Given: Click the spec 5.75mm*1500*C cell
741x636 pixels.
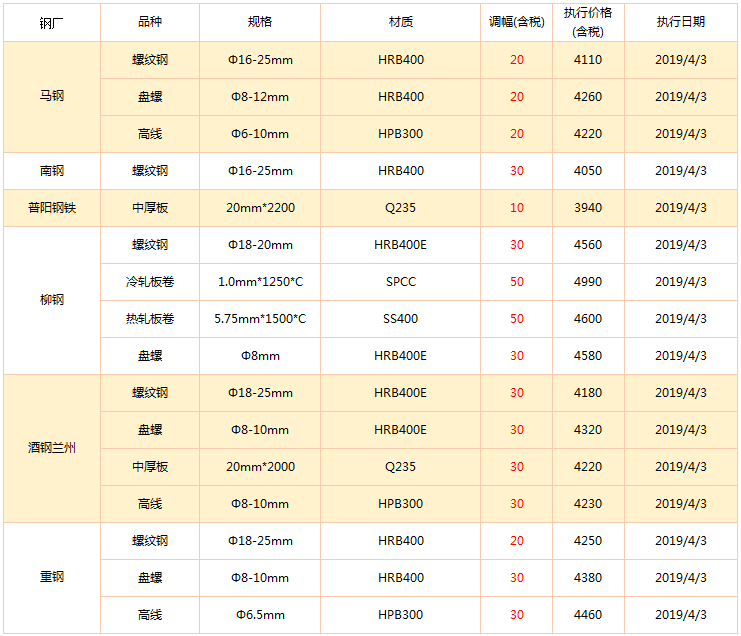Looking at the screenshot, I should [x=260, y=319].
